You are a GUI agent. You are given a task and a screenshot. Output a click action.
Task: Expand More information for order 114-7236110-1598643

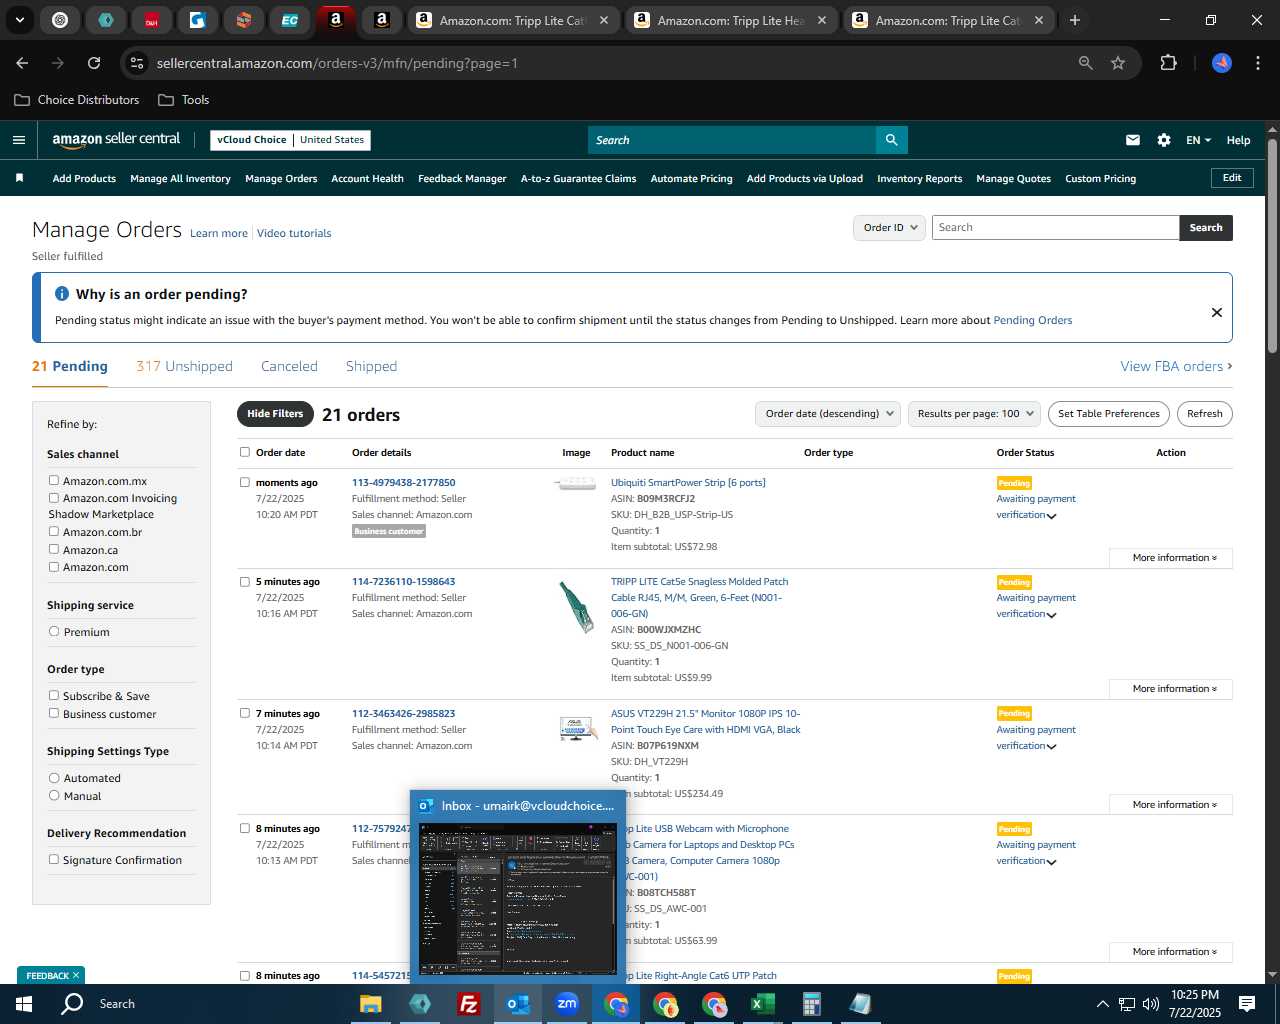coord(1171,689)
